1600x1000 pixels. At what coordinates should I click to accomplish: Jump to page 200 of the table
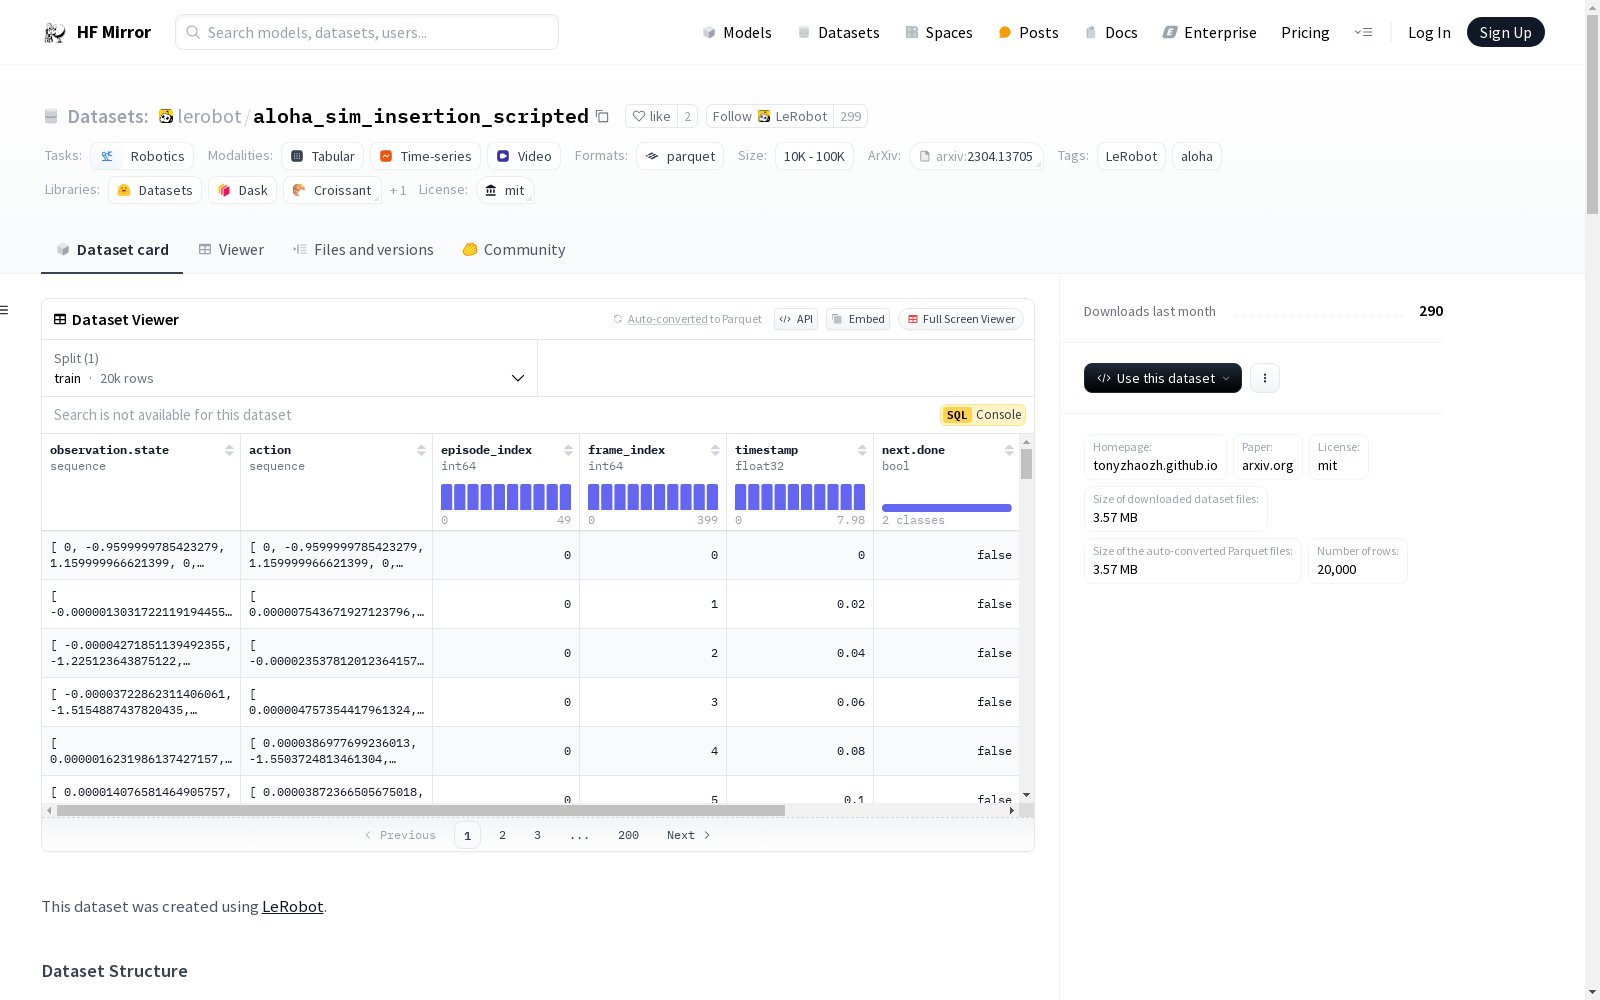click(628, 835)
